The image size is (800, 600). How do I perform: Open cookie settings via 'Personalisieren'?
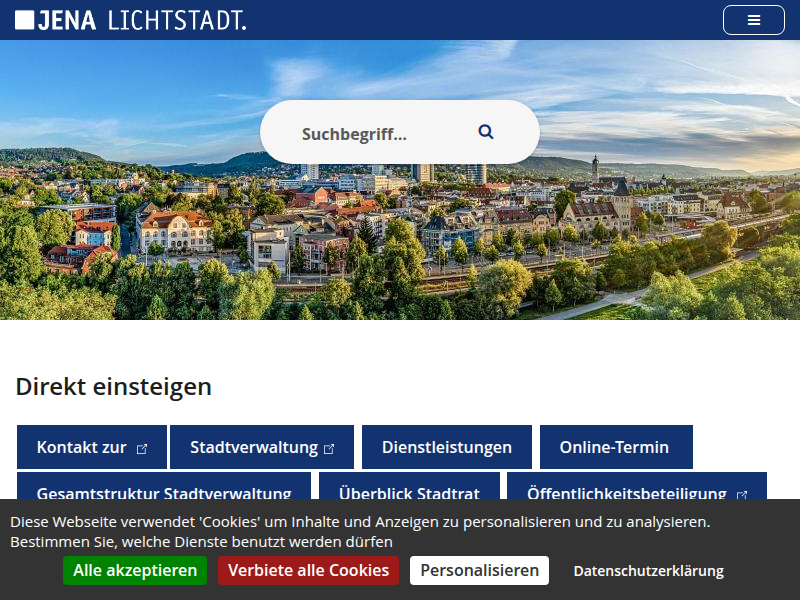point(479,570)
